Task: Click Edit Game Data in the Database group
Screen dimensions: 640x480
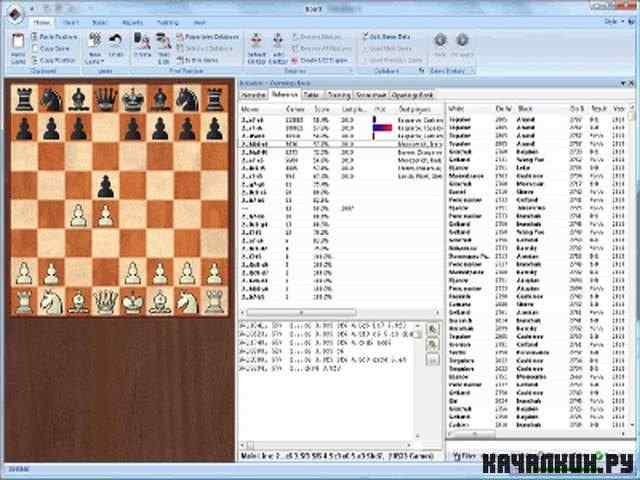Action: click(x=387, y=37)
